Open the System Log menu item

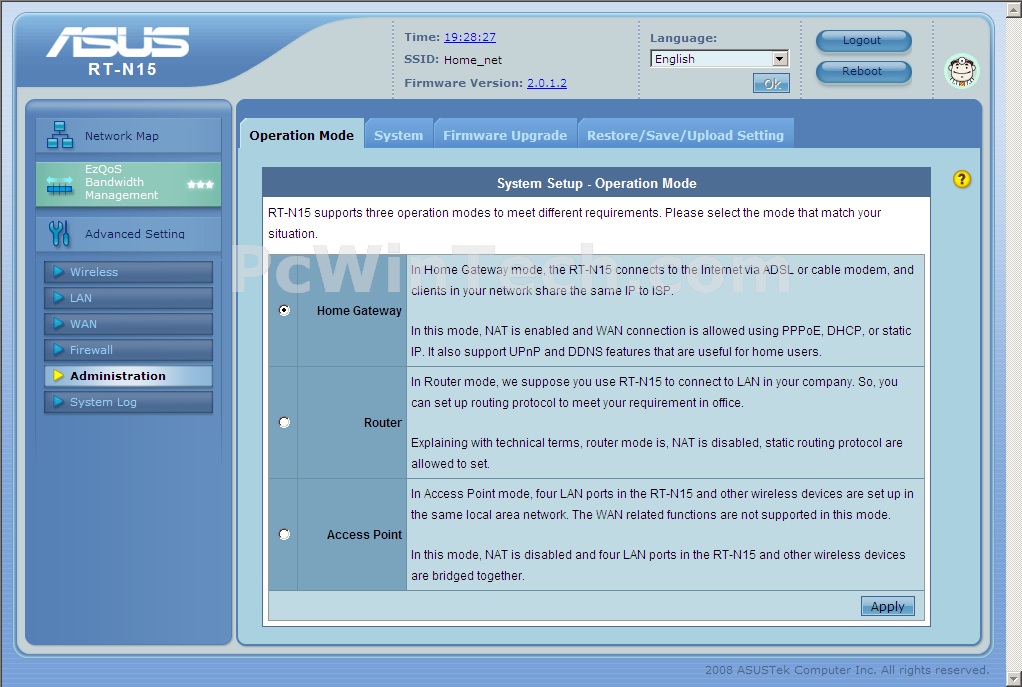click(x=128, y=402)
